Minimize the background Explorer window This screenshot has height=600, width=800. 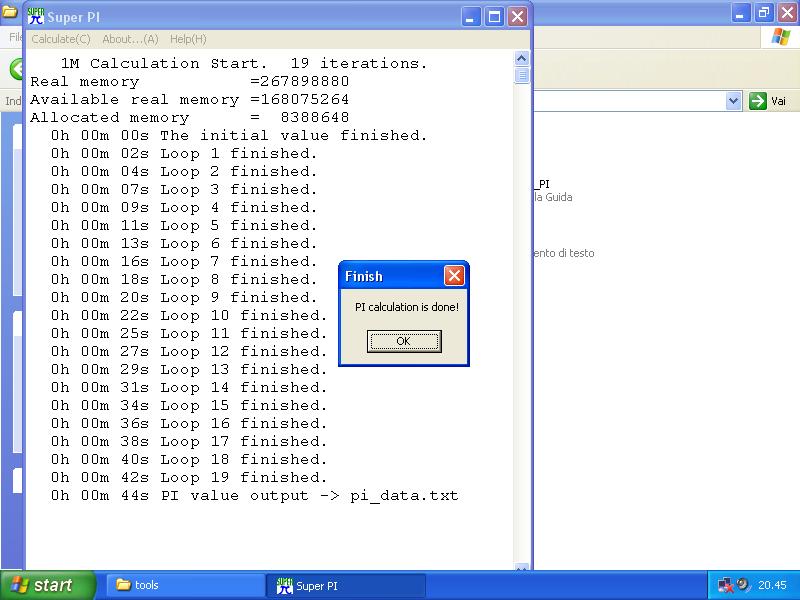[x=740, y=13]
